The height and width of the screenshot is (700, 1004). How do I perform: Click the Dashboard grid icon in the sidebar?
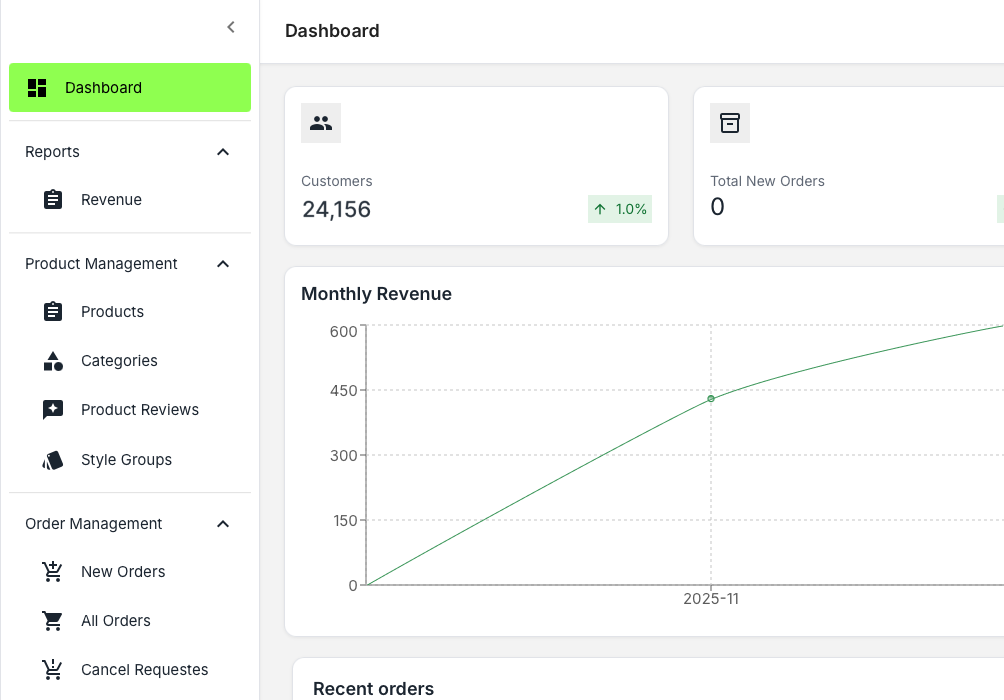tap(37, 88)
